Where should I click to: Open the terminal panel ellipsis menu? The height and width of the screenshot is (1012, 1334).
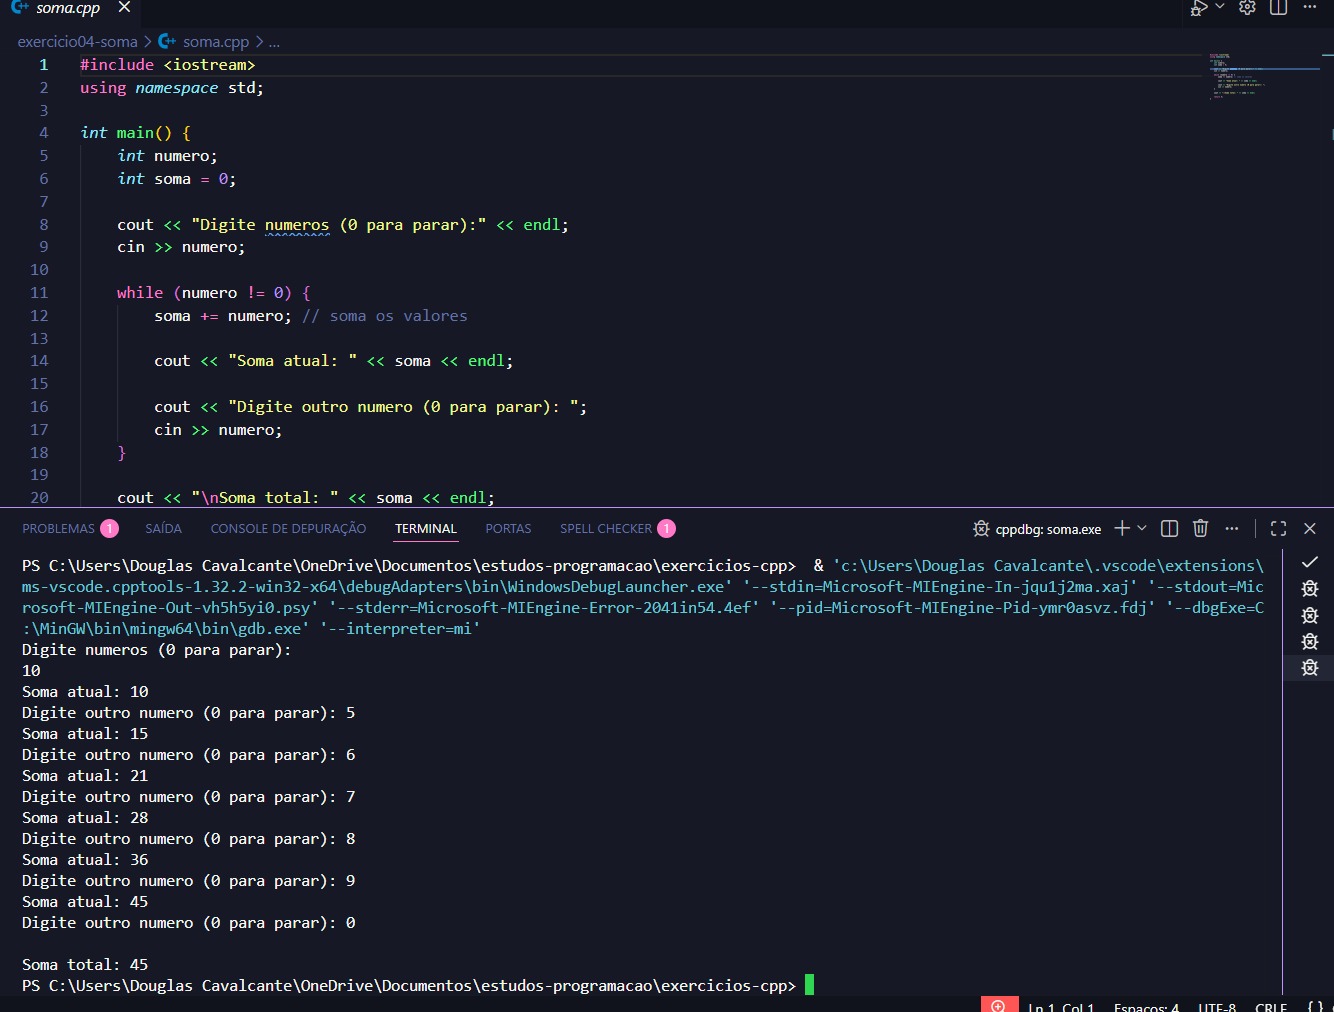point(1232,528)
